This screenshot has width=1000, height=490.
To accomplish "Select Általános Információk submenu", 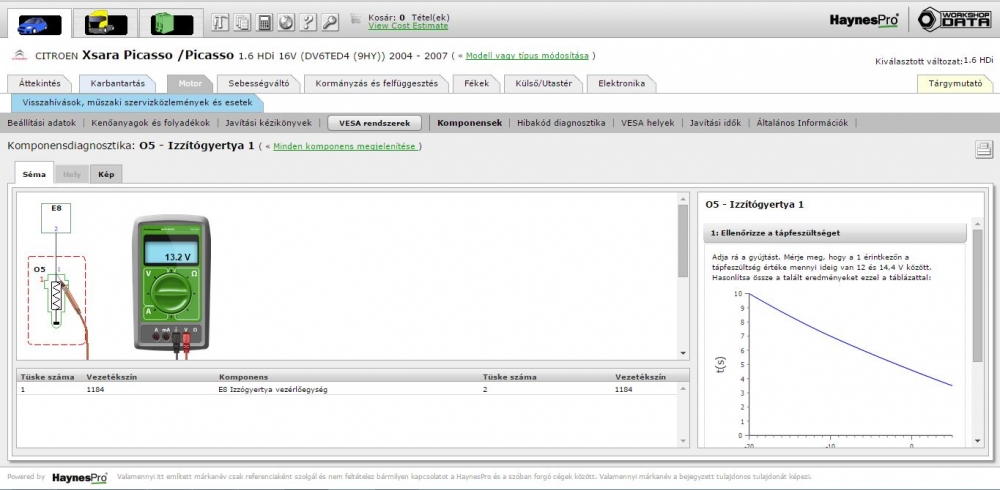I will [x=802, y=123].
